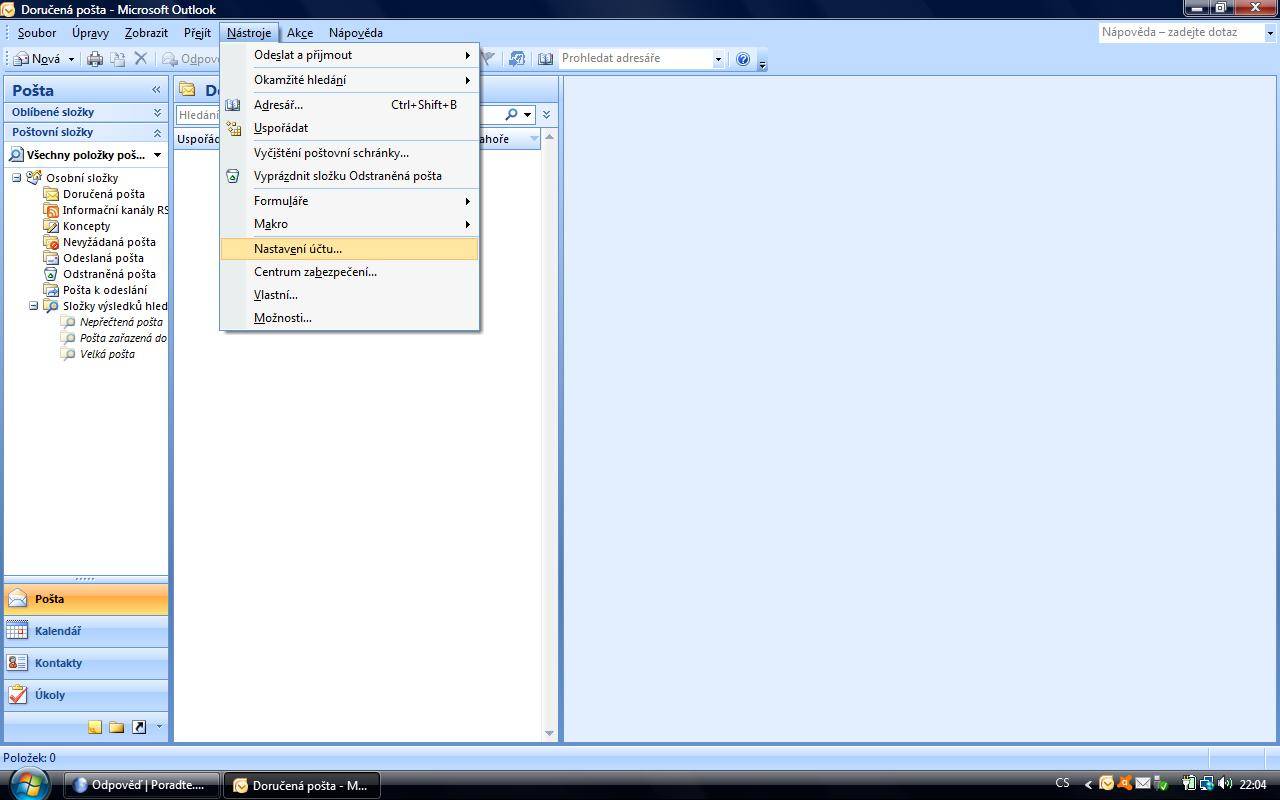Click the Nová new mail toolbar icon
Screen dimensions: 1280x800
pos(20,59)
